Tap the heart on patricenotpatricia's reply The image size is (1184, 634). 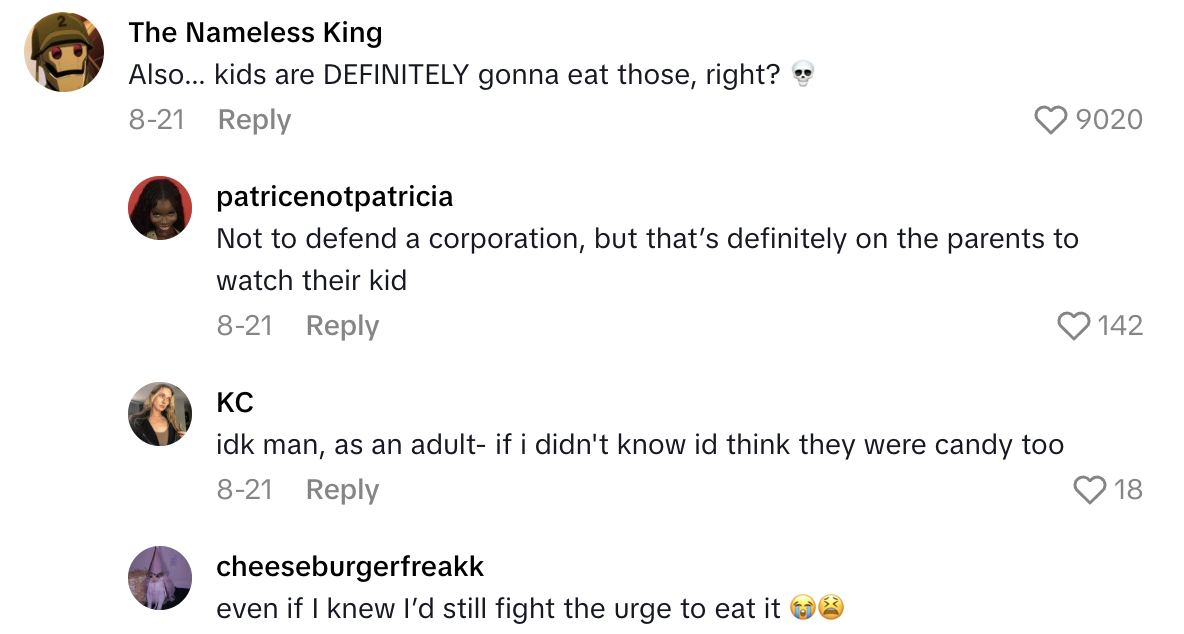pyautogui.click(x=1074, y=326)
